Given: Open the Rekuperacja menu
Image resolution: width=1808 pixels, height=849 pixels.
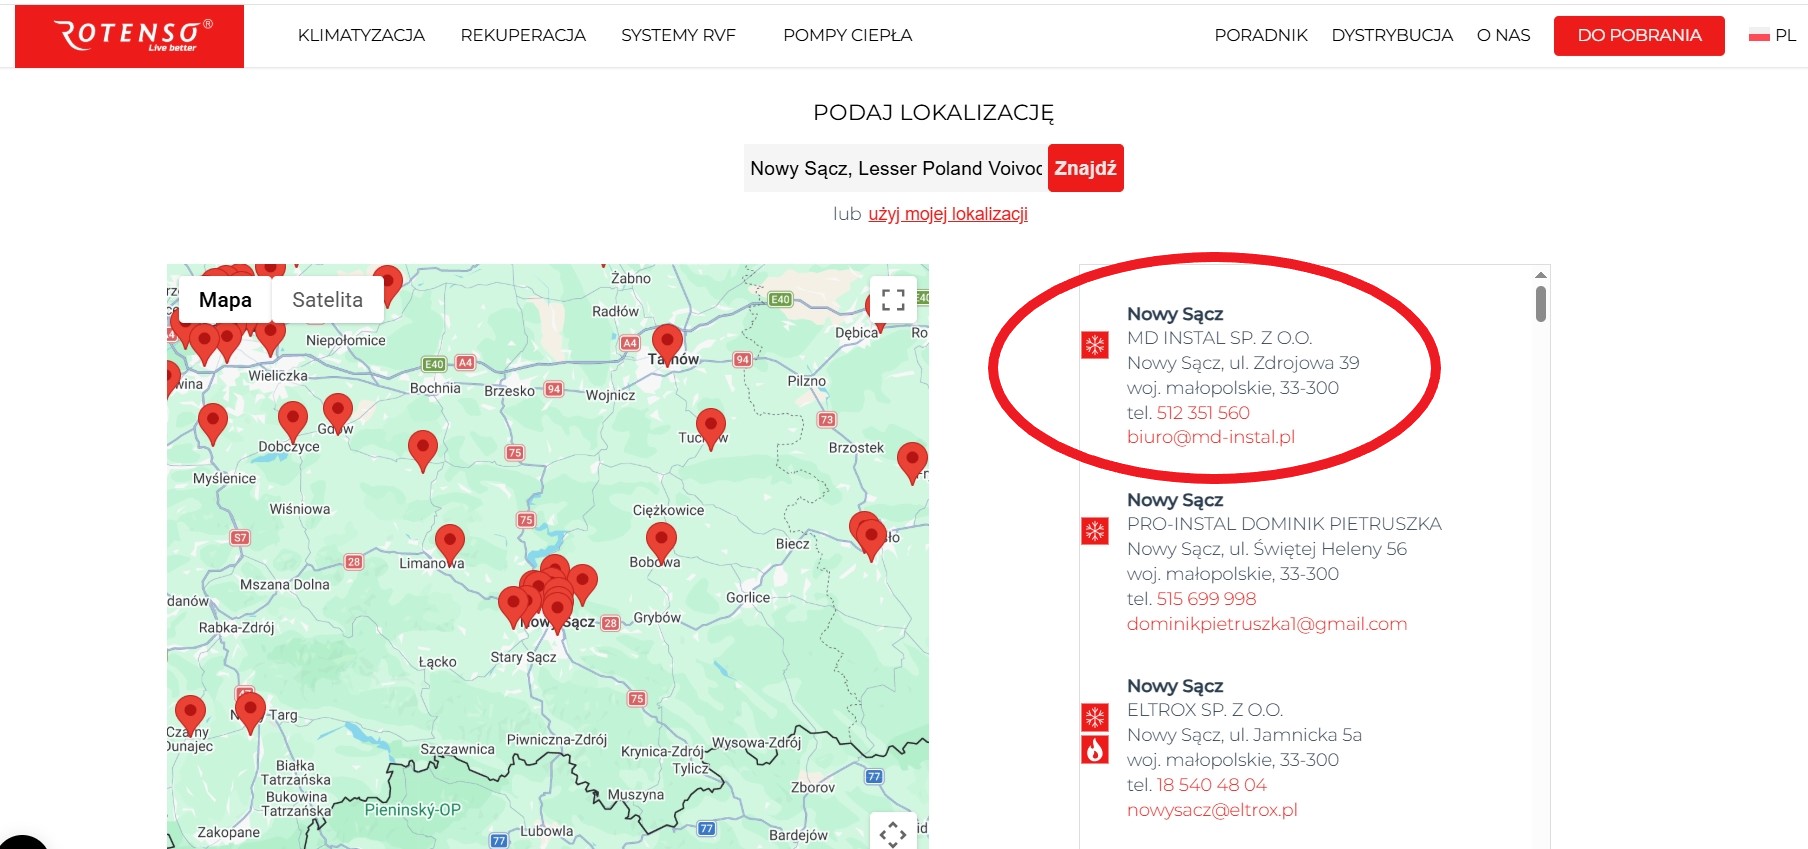Looking at the screenshot, I should tap(523, 36).
